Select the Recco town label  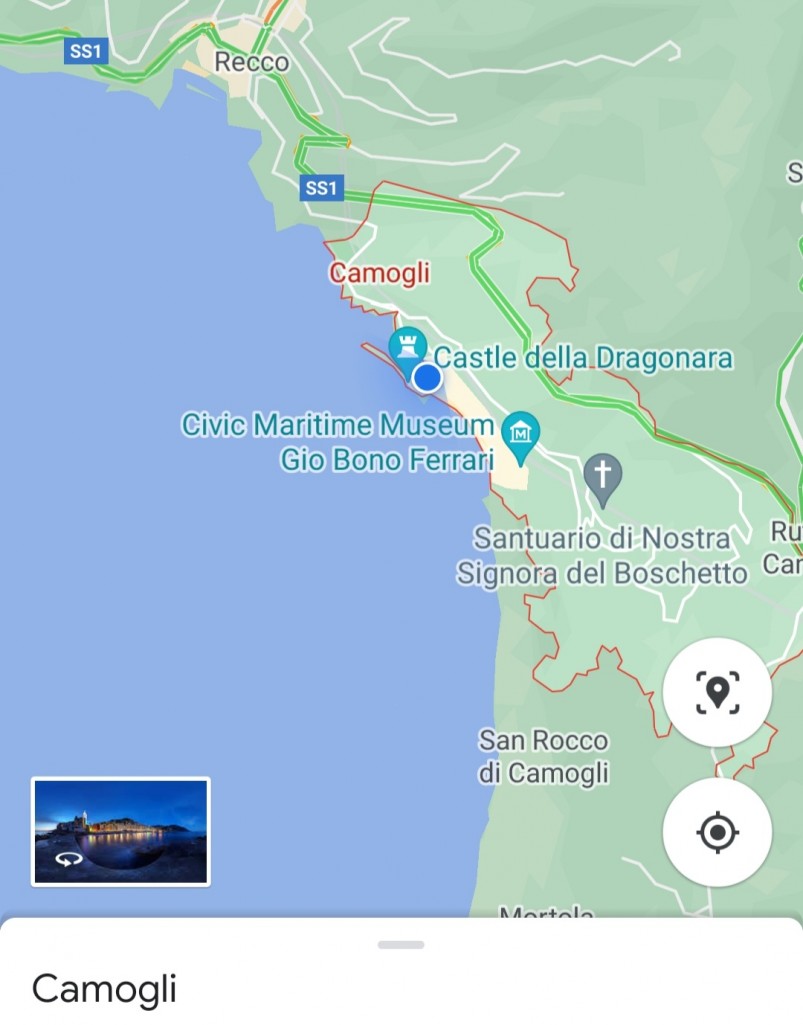pyautogui.click(x=252, y=62)
